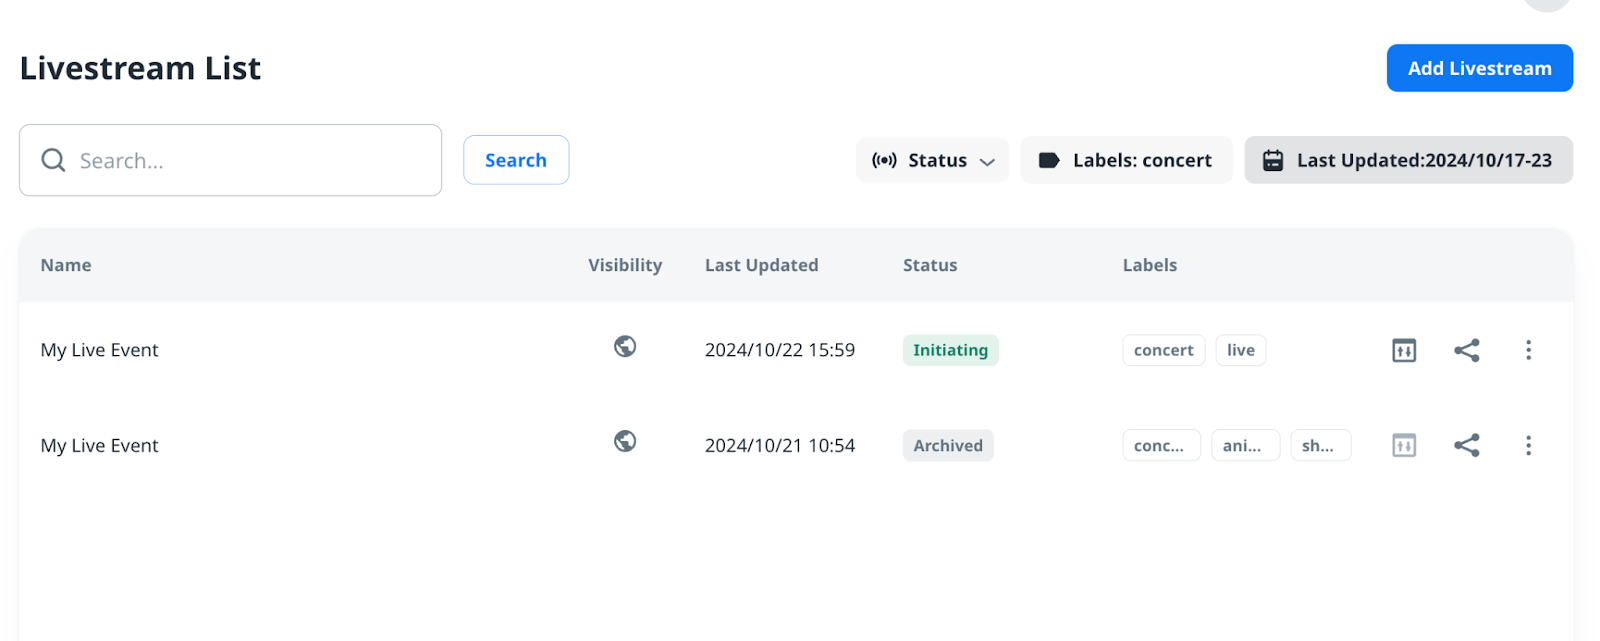This screenshot has height=641, width=1600.
Task: Open the first My Live Event entry
Action: tap(100, 350)
